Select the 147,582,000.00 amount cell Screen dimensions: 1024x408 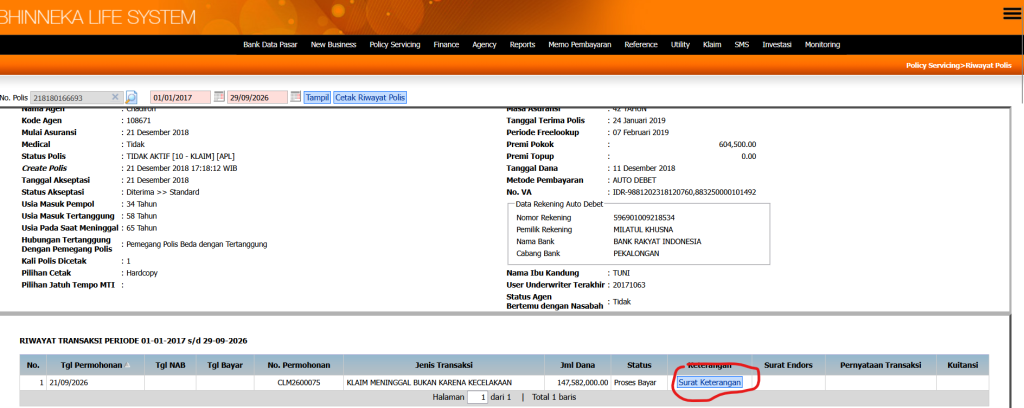(578, 383)
